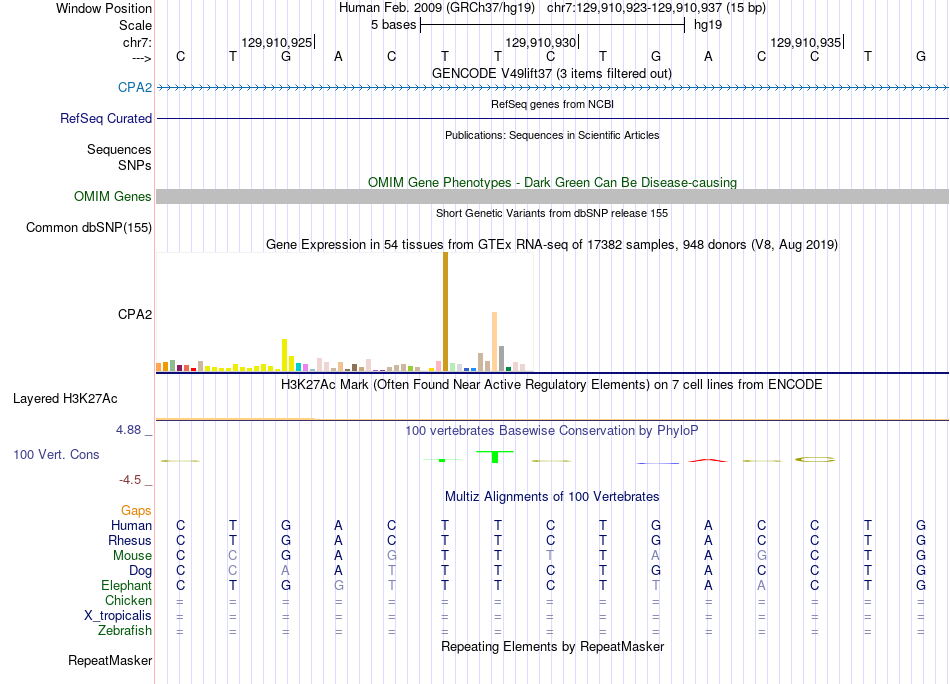
Task: Select the OMIM Genes track label
Action: click(112, 196)
